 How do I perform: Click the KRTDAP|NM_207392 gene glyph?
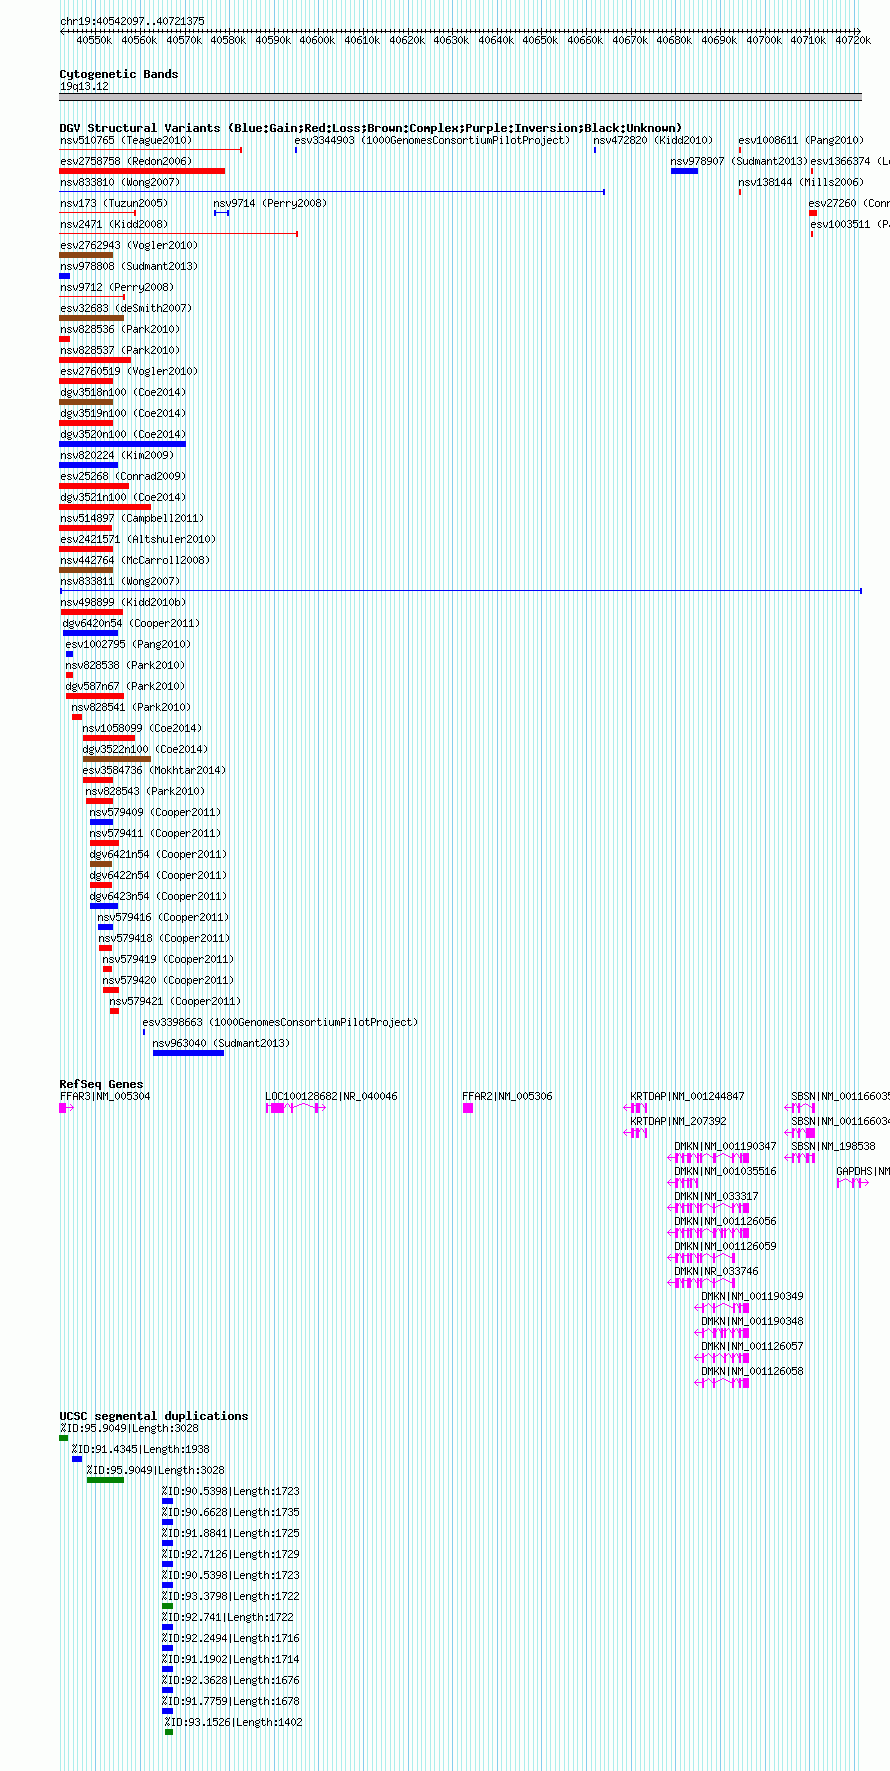point(636,1133)
